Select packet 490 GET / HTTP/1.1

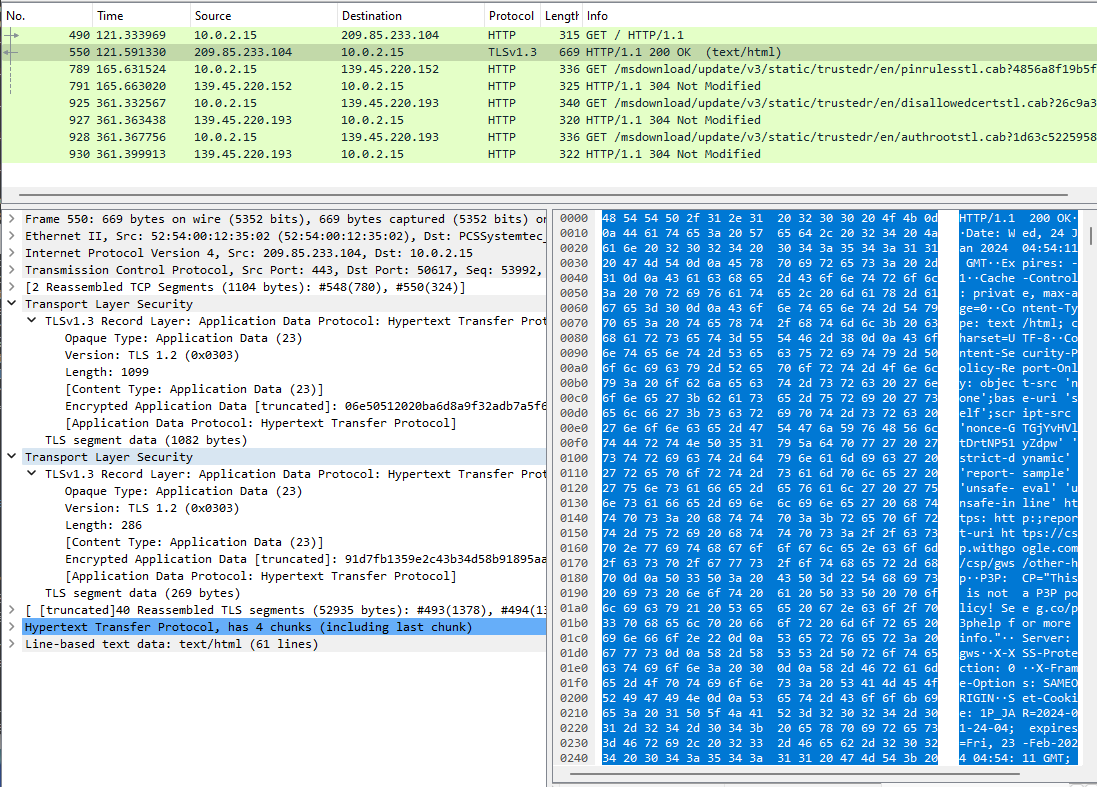(548, 35)
